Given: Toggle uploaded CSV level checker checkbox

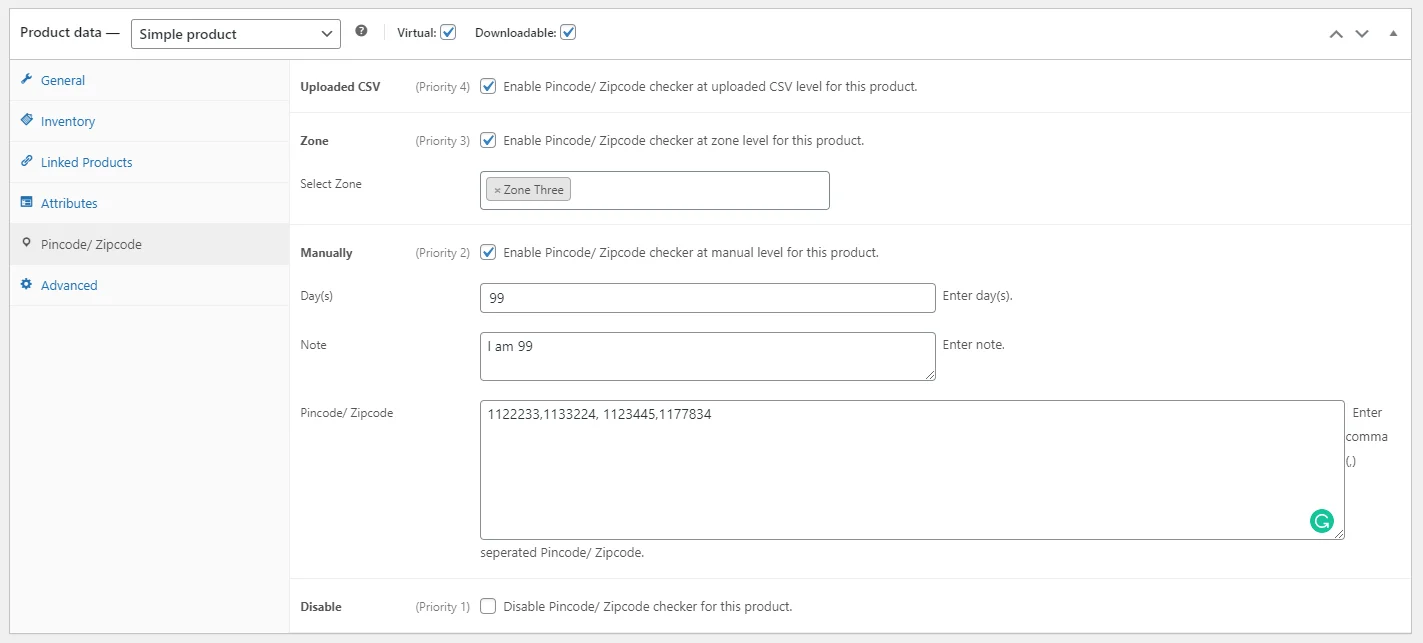Looking at the screenshot, I should coord(488,87).
